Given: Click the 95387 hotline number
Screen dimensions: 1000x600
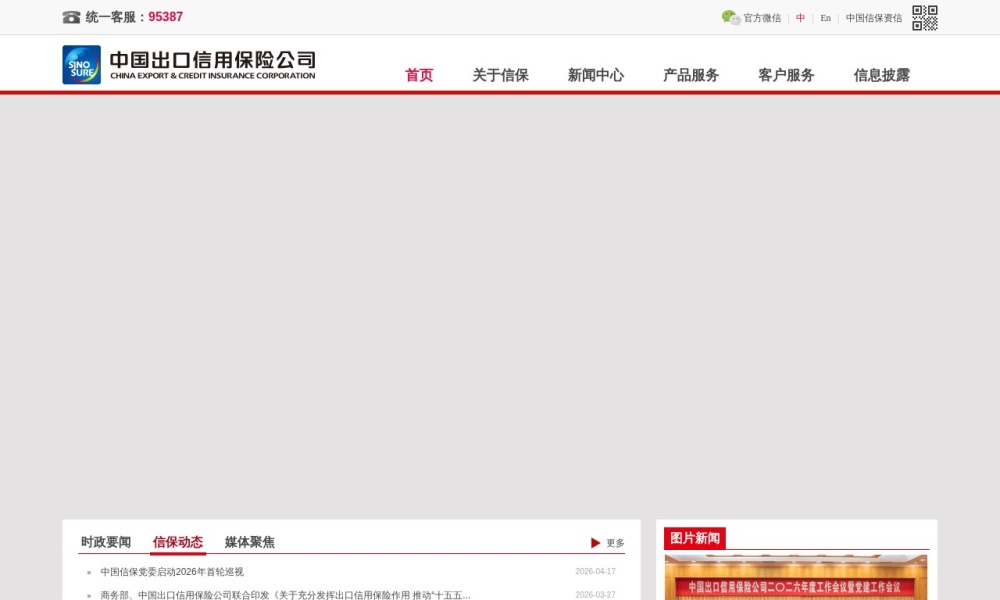Looking at the screenshot, I should point(166,17).
